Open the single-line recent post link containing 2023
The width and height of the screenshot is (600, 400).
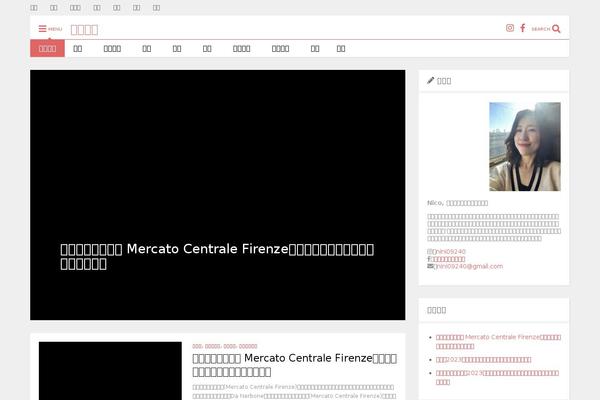(x=483, y=359)
